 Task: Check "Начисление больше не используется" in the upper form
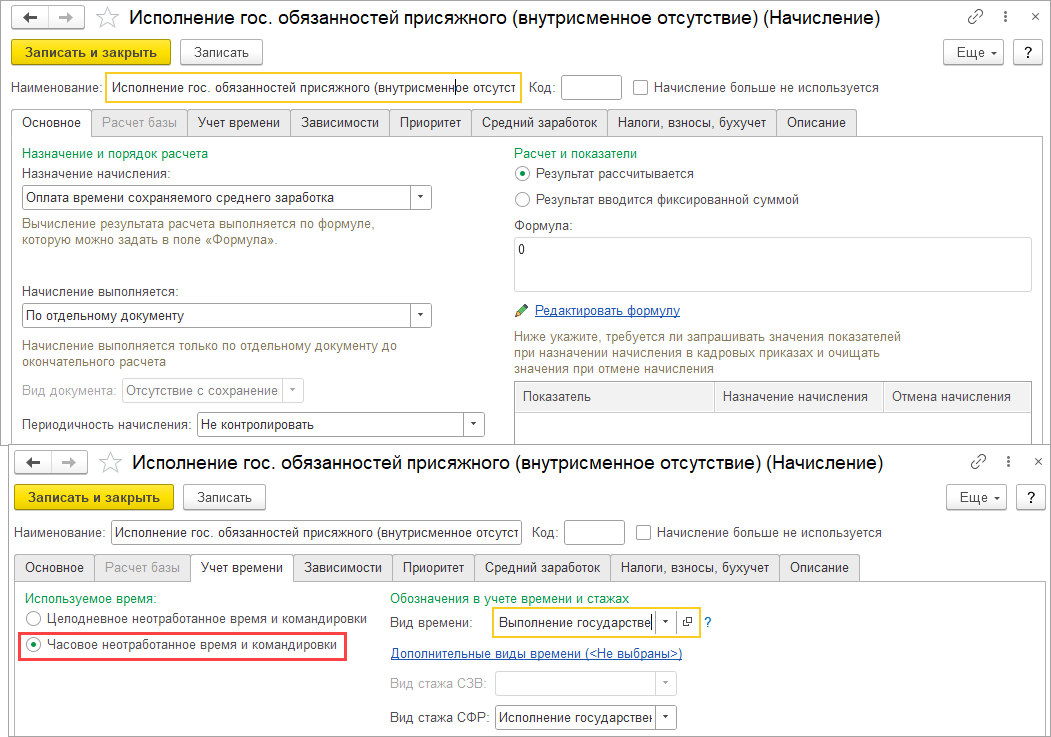pos(641,88)
